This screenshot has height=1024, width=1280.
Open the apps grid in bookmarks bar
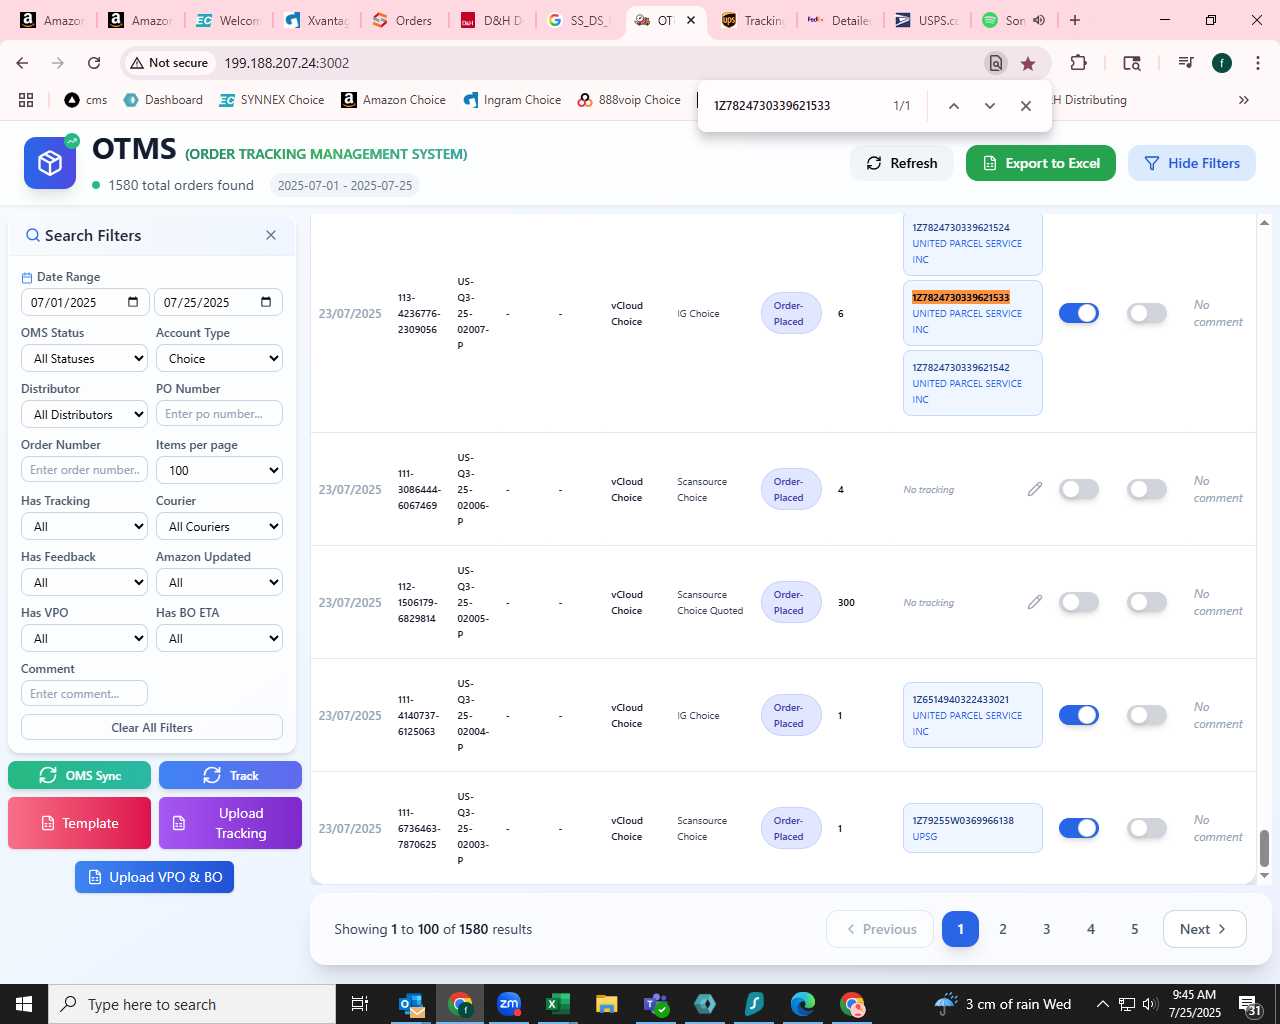tap(26, 100)
